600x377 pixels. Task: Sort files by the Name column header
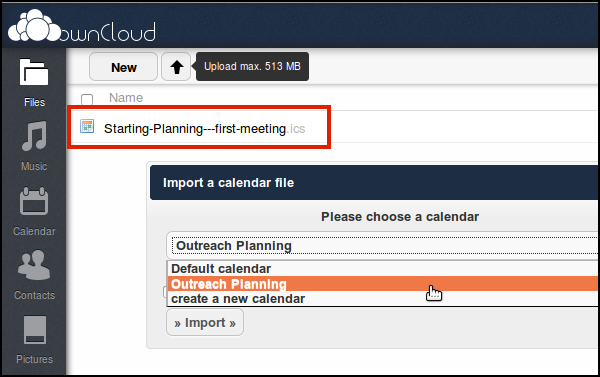[x=126, y=98]
